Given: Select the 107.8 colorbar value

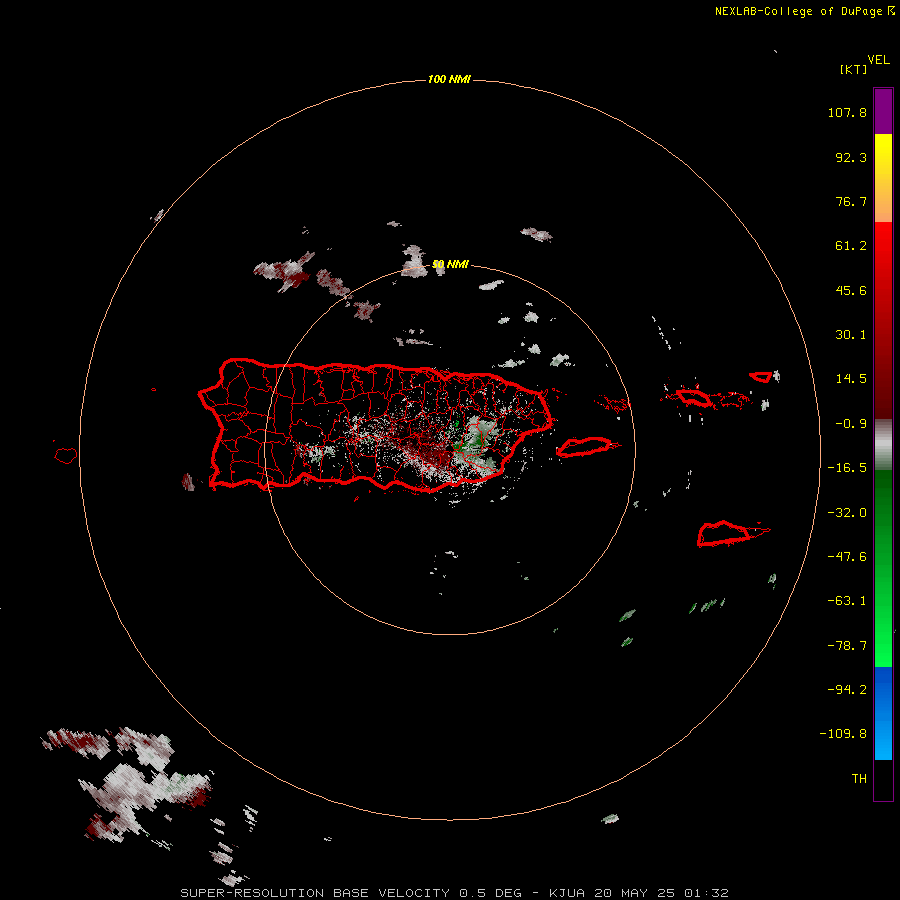Looking at the screenshot, I should coord(847,112).
